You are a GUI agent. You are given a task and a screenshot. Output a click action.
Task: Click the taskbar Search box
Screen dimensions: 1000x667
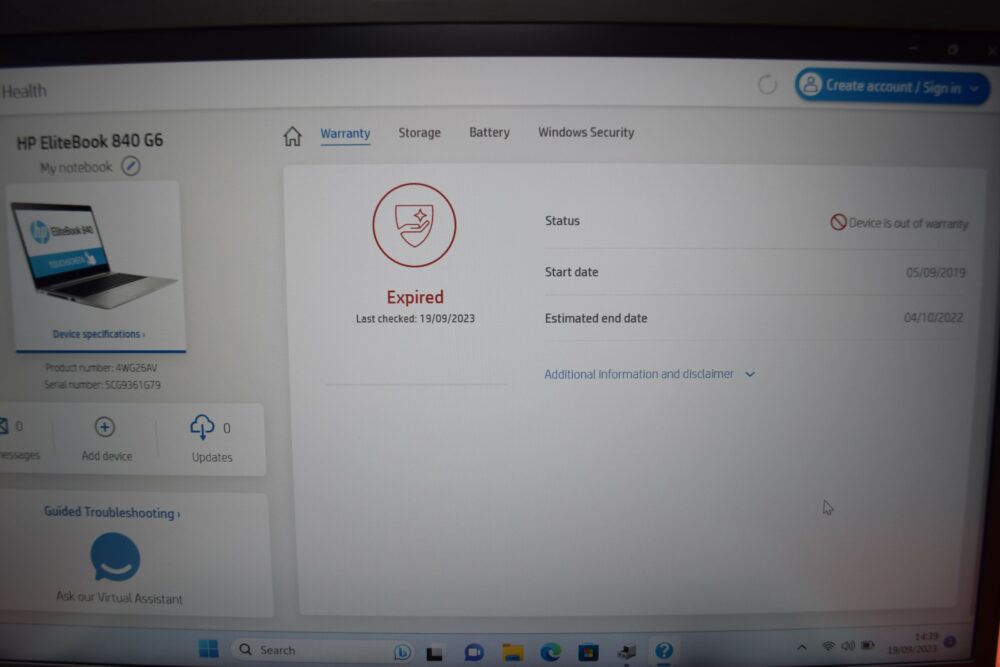[x=322, y=650]
